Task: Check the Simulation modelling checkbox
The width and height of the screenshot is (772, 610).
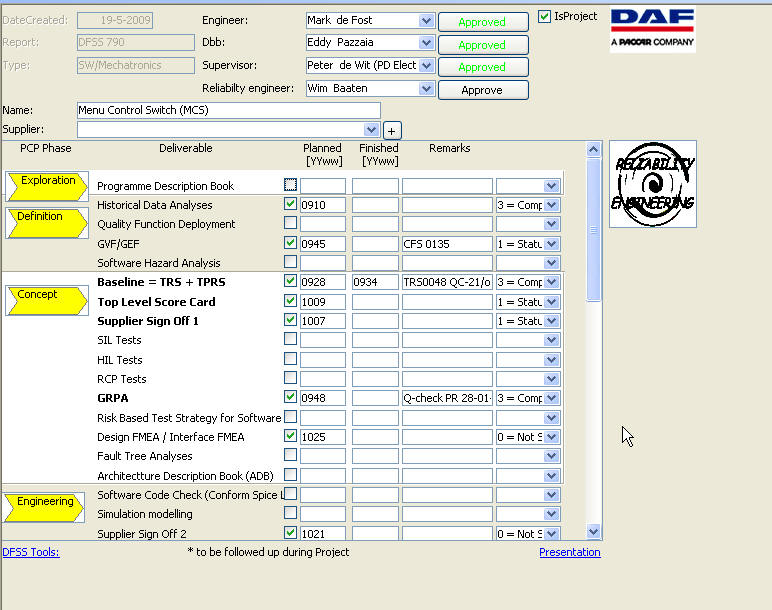Action: coord(290,513)
